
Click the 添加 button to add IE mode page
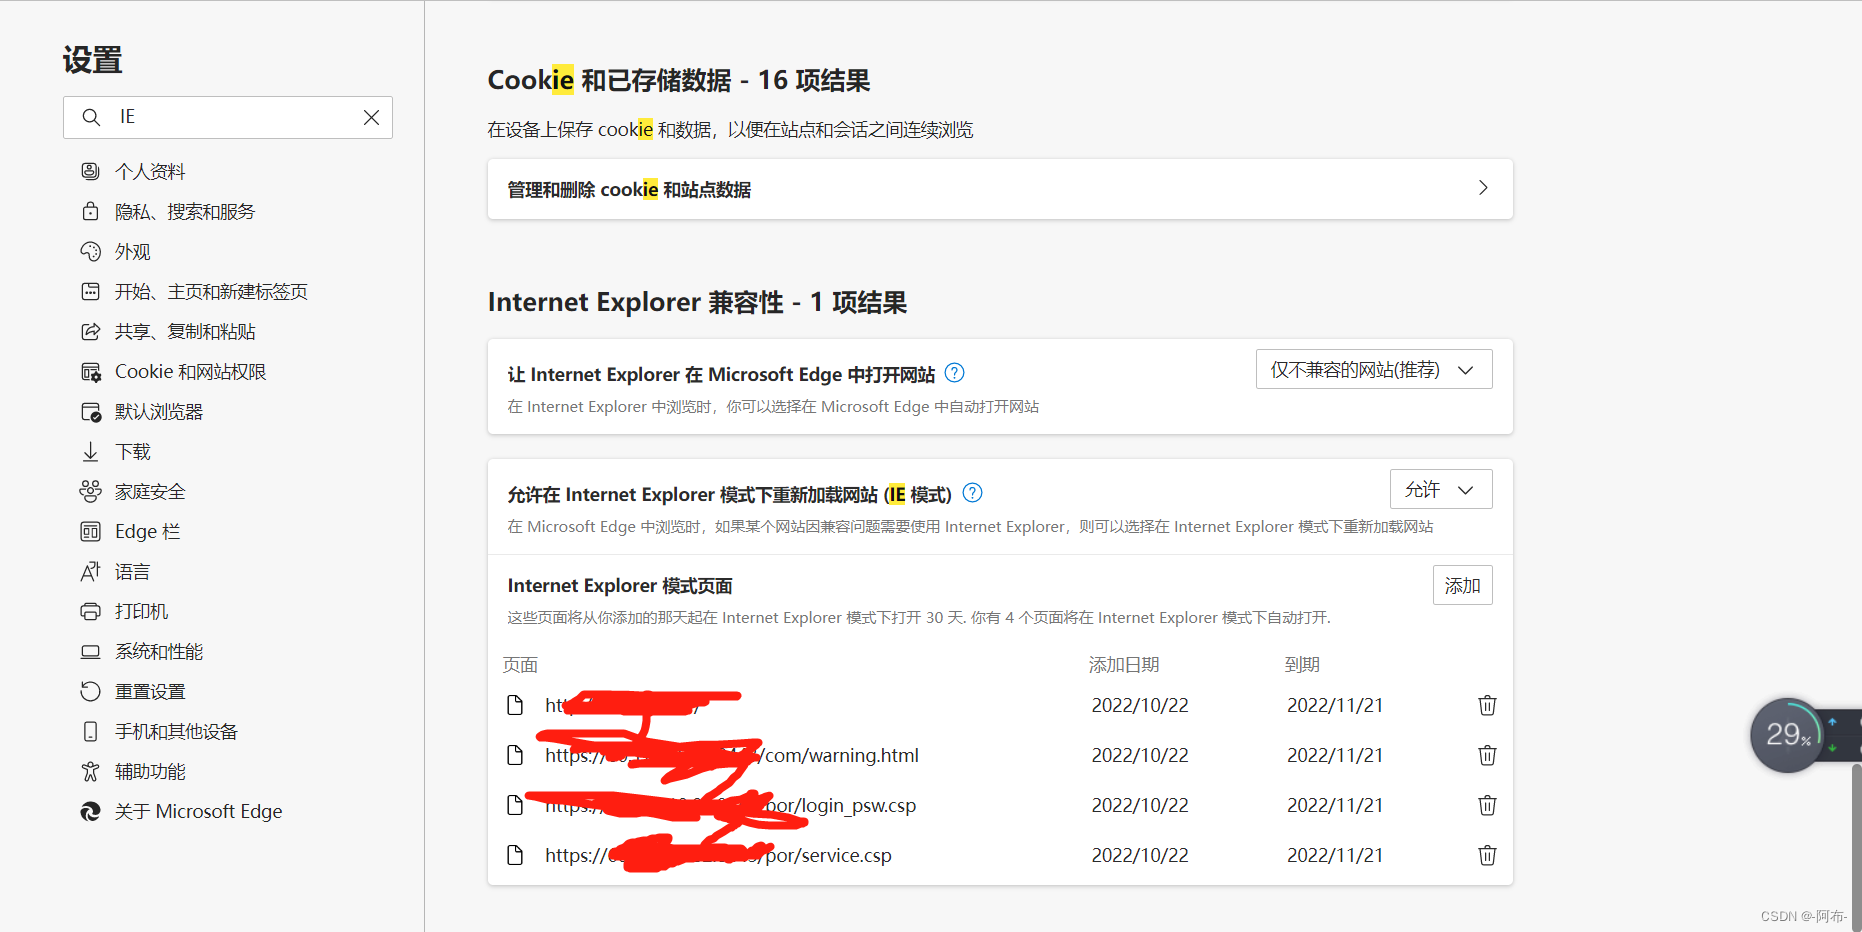(1462, 585)
